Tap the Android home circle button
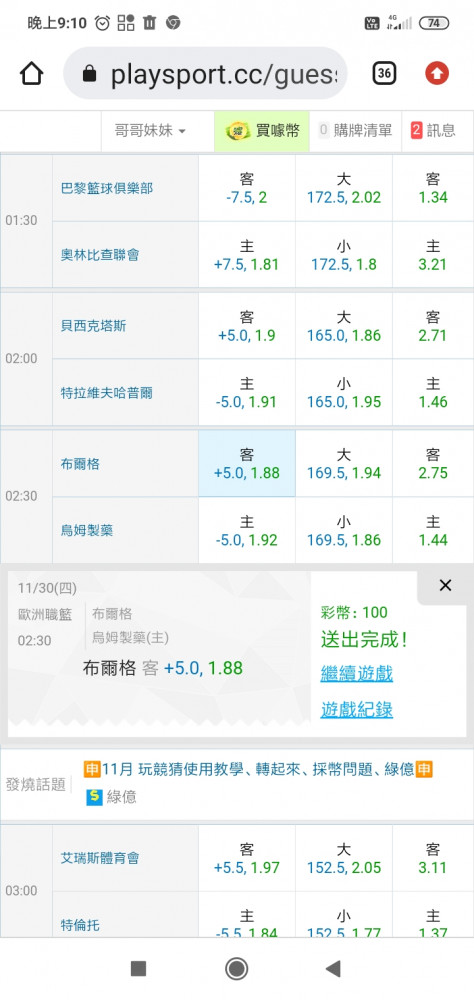 pos(237,969)
